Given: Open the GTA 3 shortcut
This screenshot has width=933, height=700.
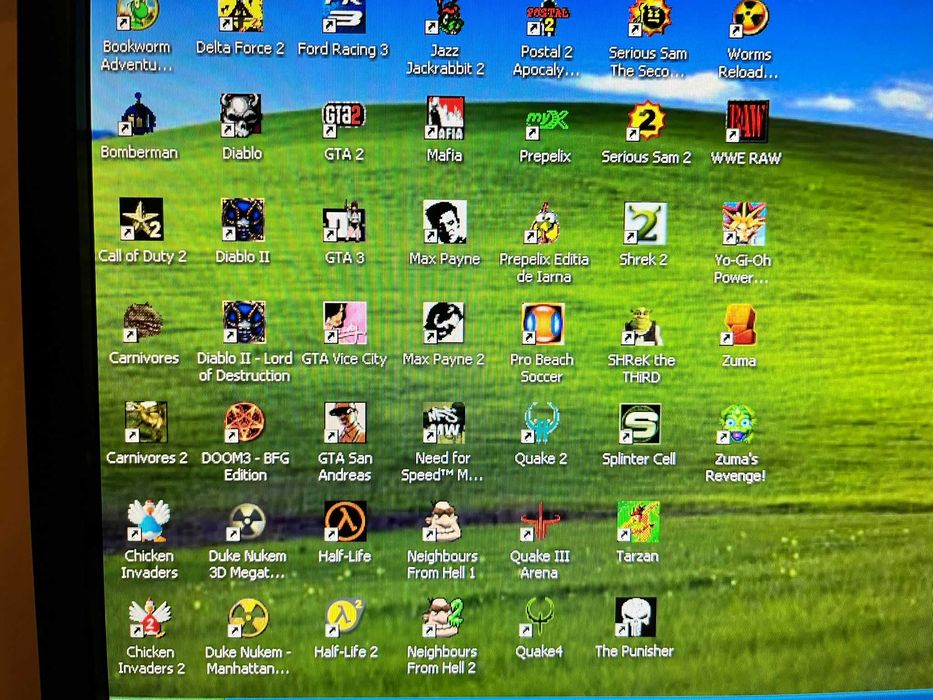Looking at the screenshot, I should [344, 221].
